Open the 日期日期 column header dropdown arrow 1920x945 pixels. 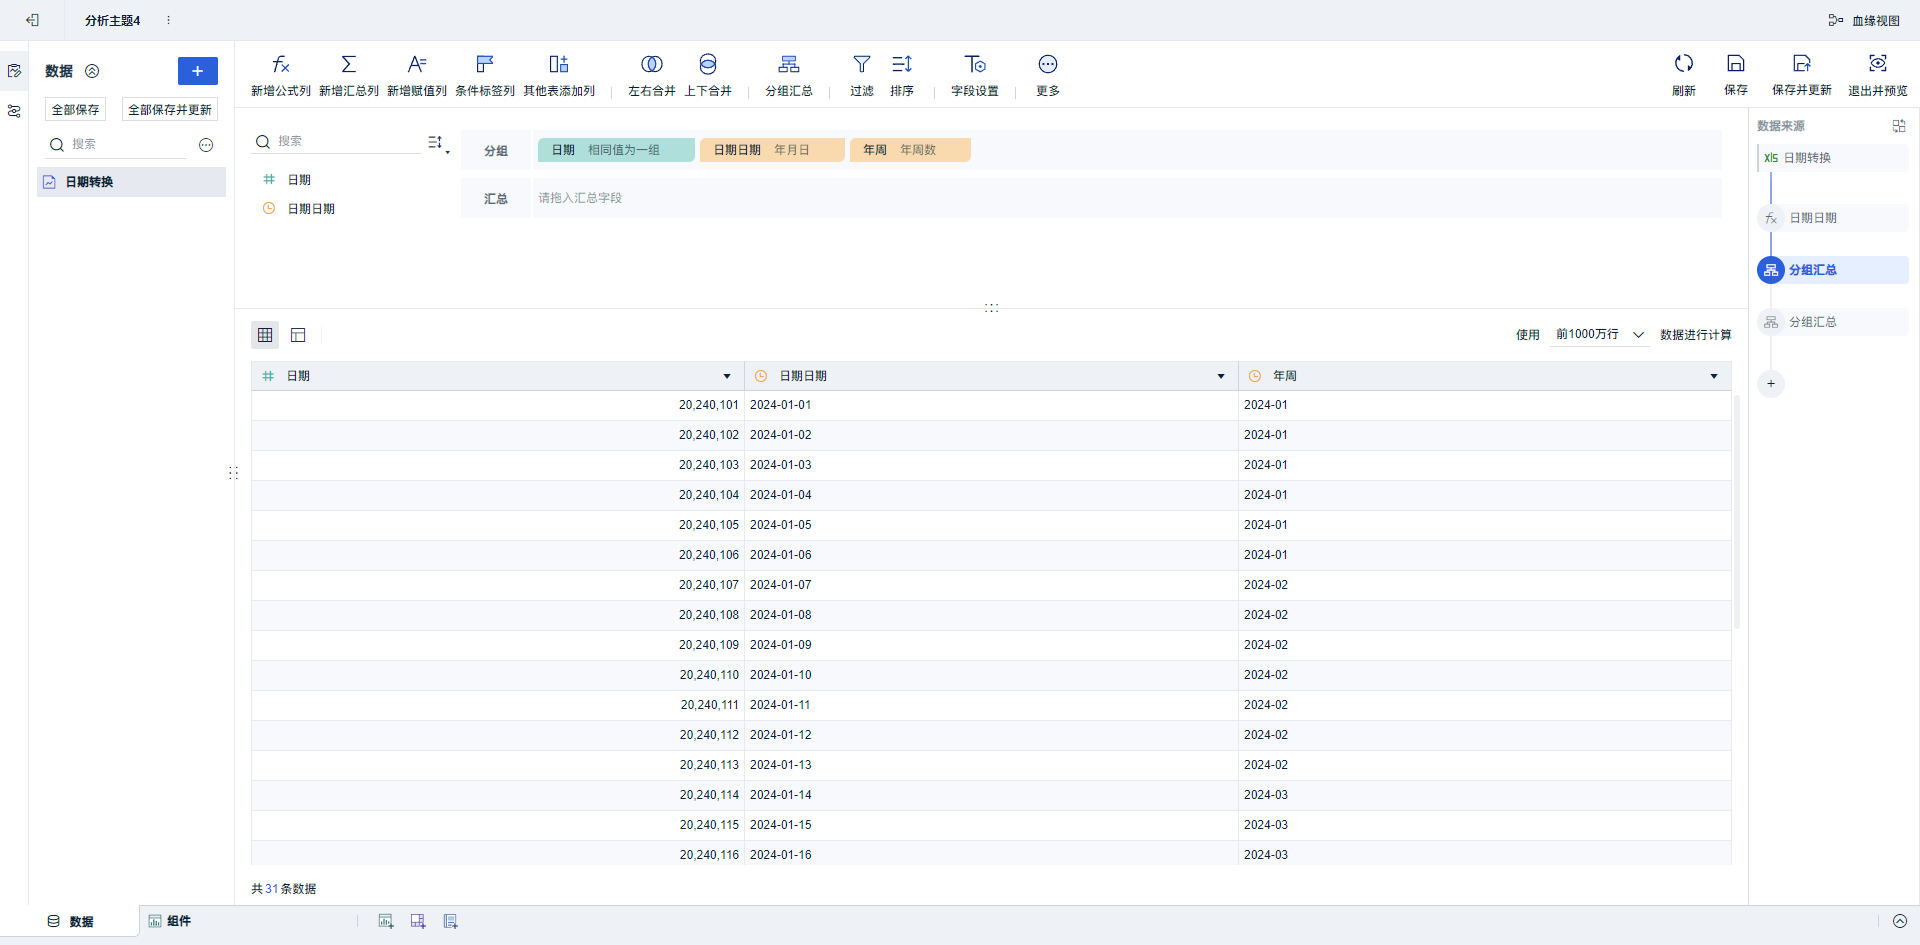pyautogui.click(x=1221, y=376)
